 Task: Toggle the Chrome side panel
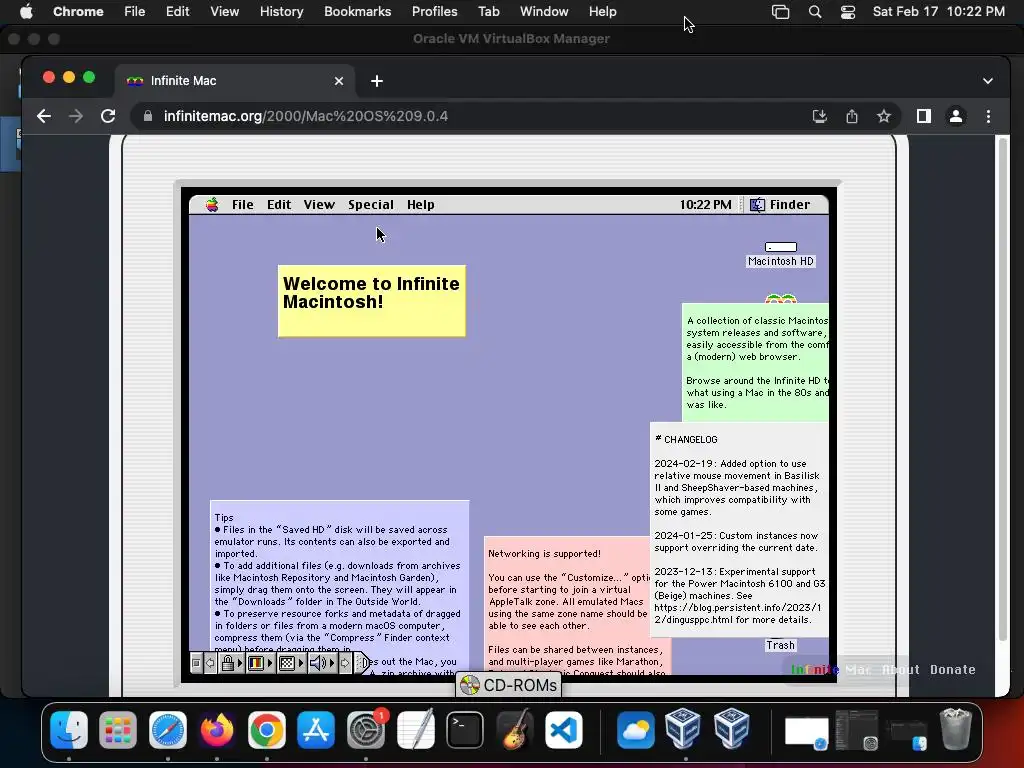pyautogui.click(x=923, y=116)
